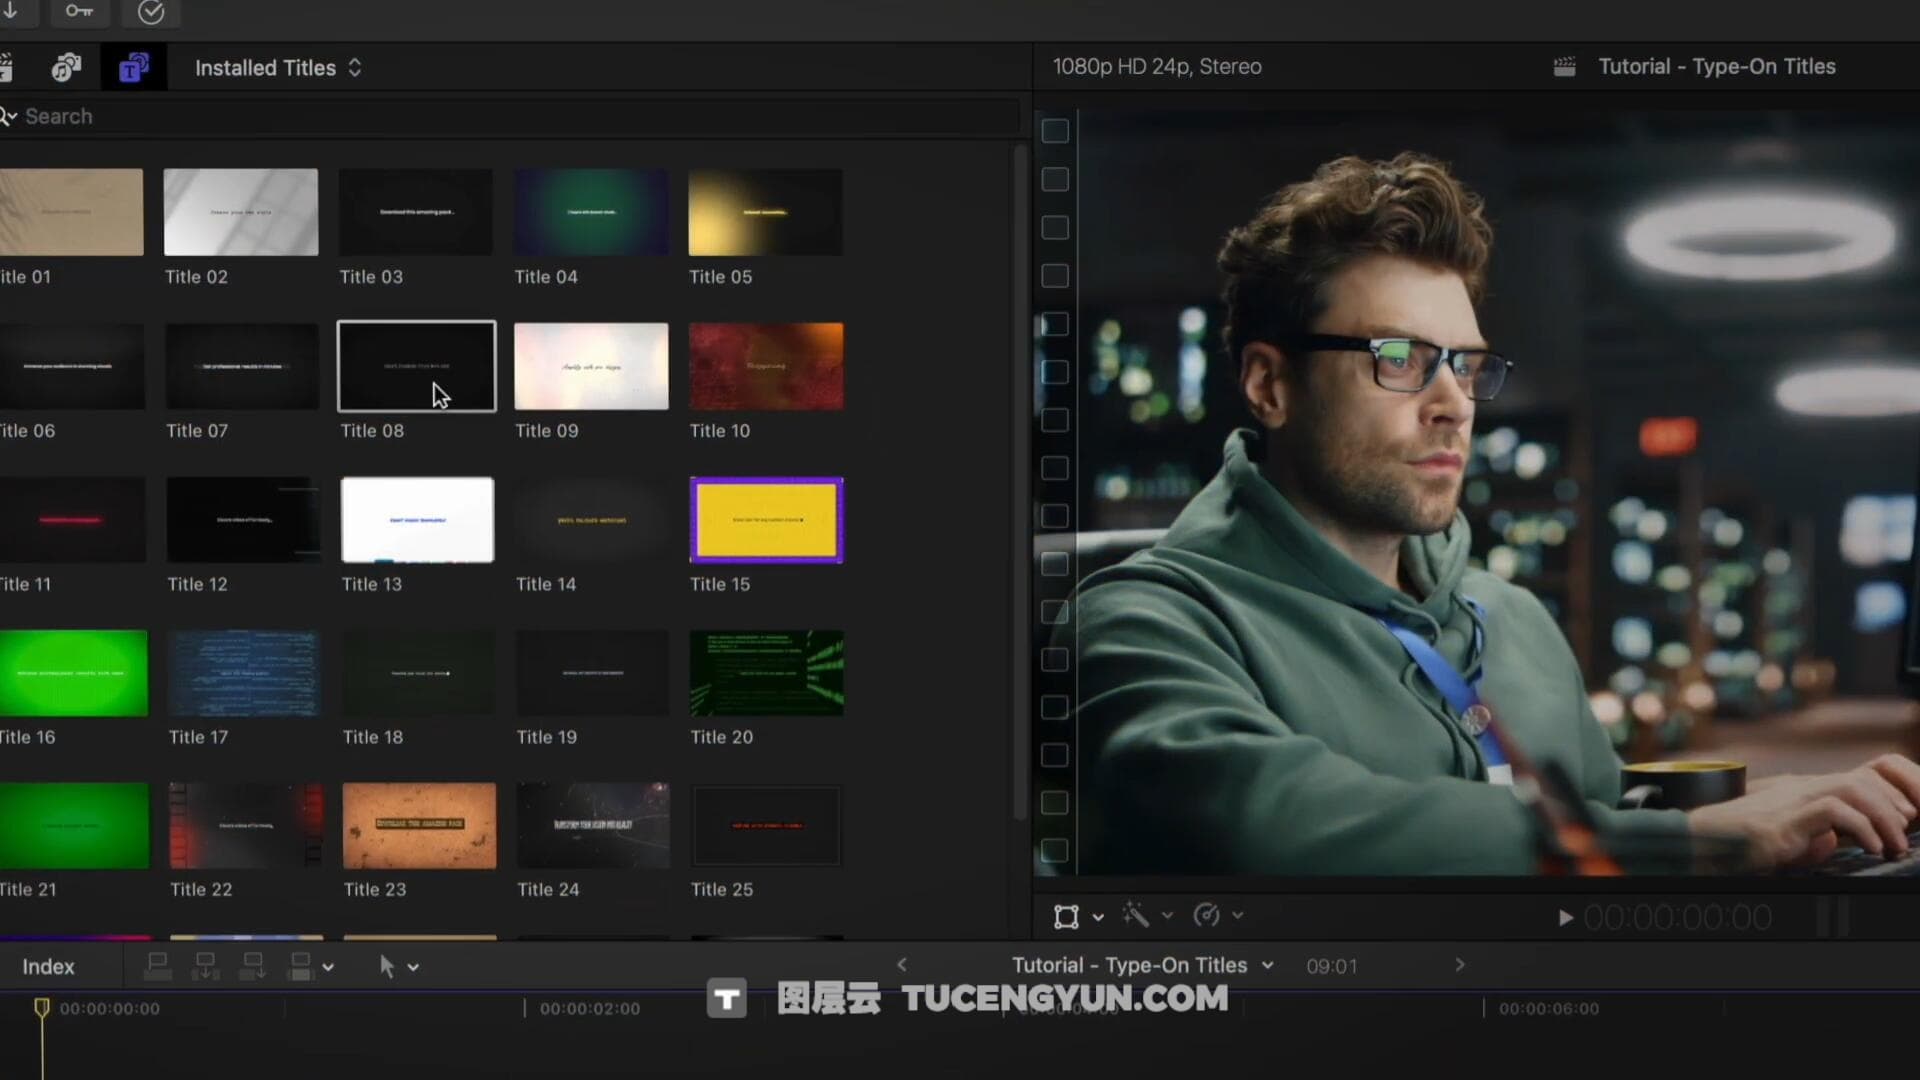Select the Title 24 thumbnail

click(593, 826)
